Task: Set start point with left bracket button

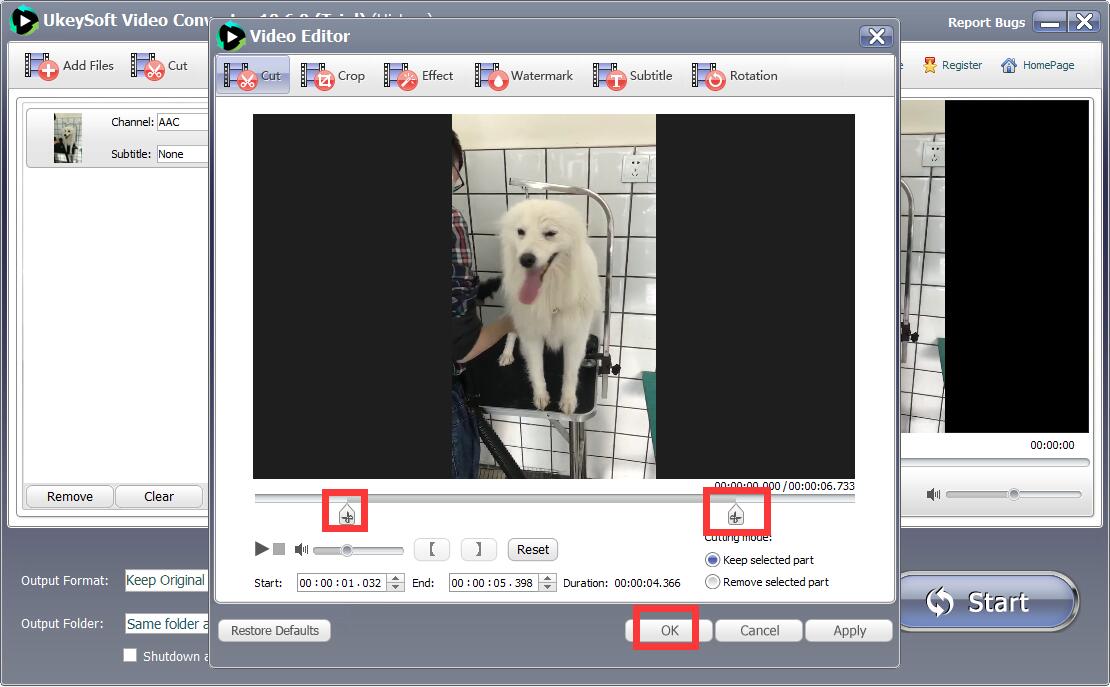Action: 432,550
